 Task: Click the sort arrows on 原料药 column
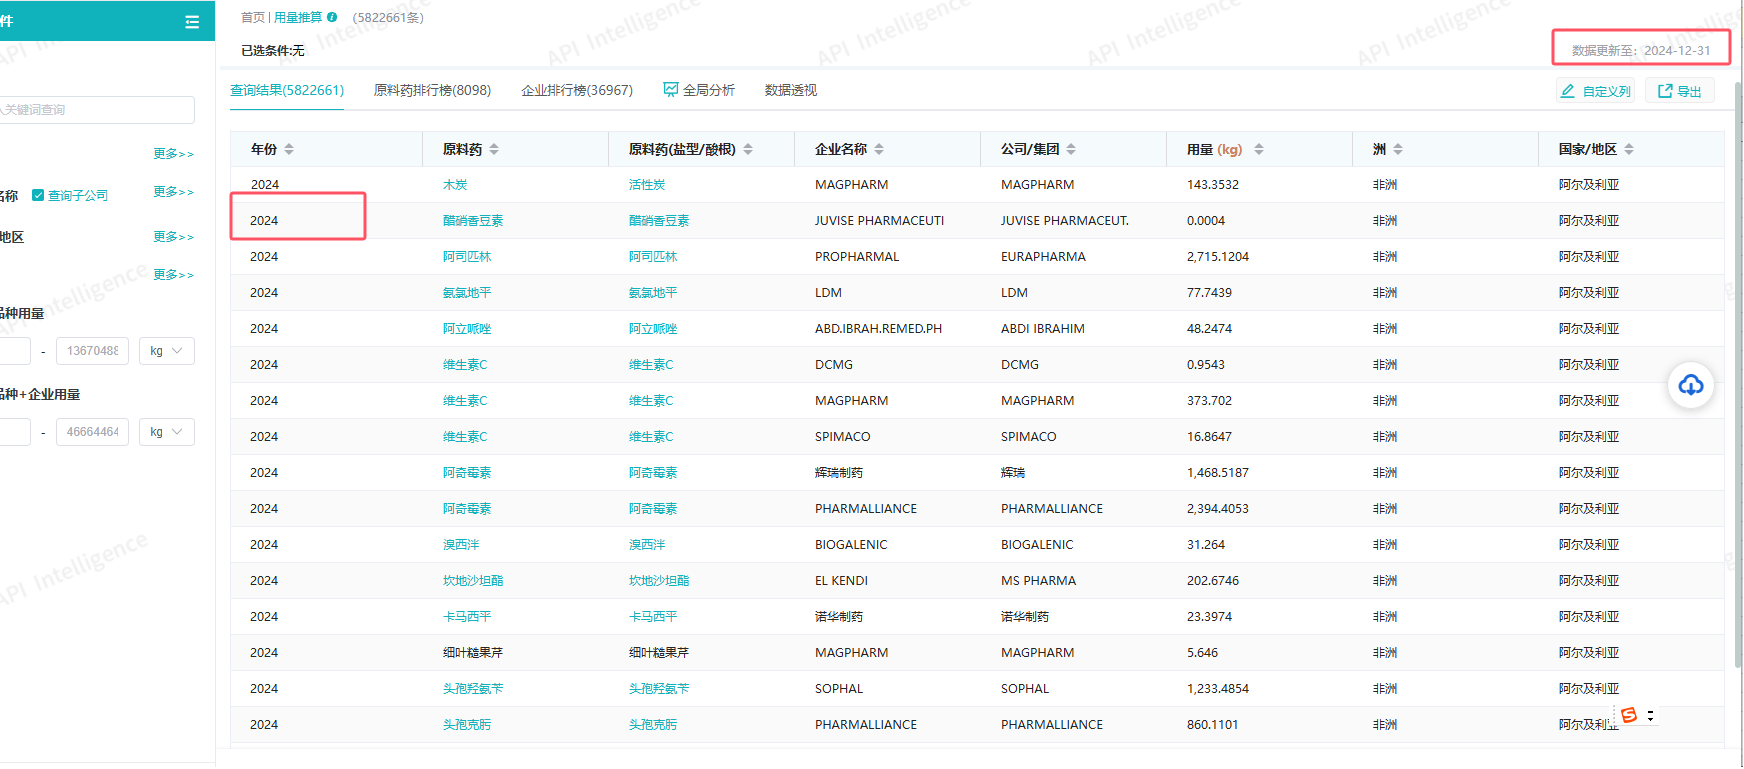click(x=494, y=149)
